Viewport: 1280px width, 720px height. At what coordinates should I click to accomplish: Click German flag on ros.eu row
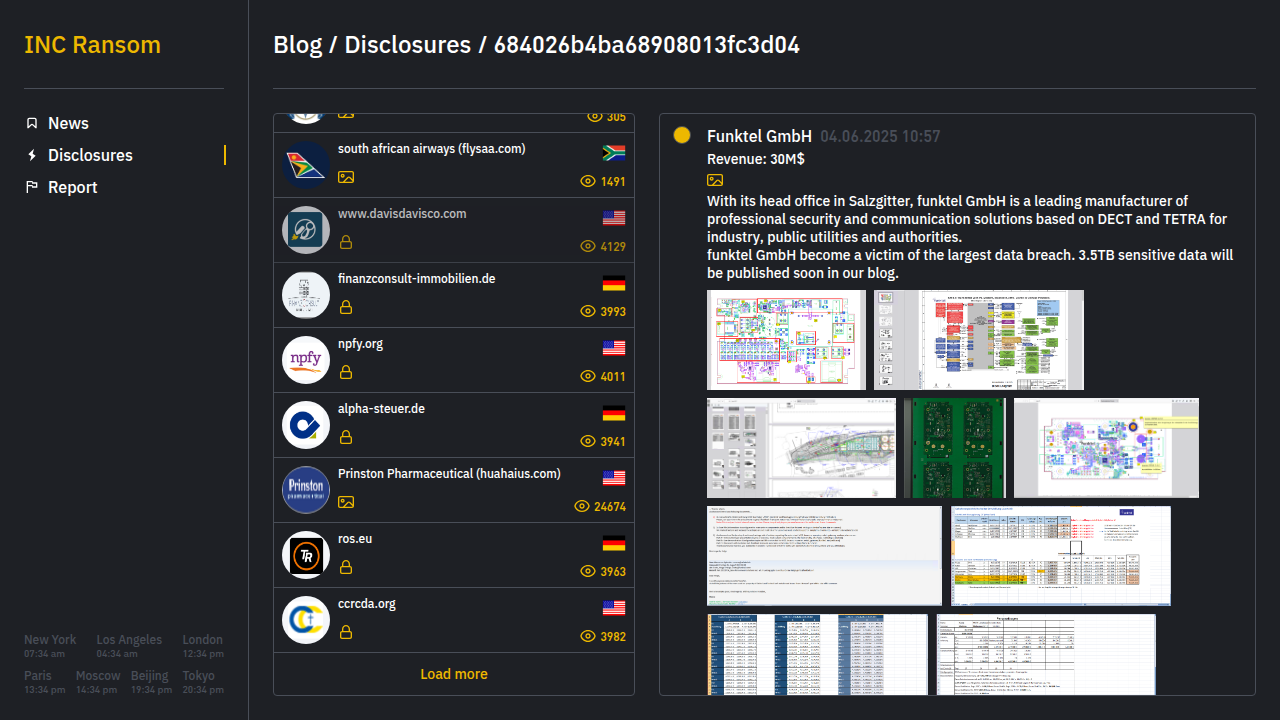coord(614,543)
